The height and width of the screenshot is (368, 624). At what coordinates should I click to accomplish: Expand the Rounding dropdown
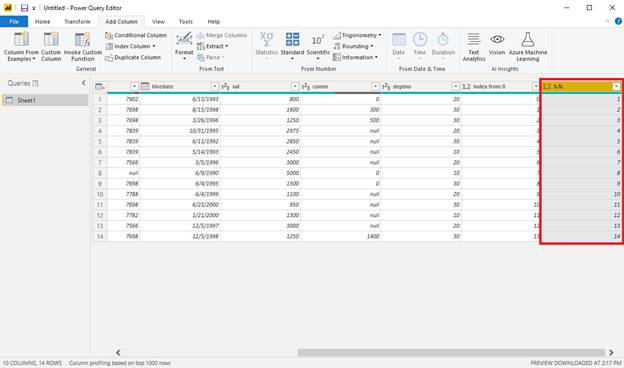point(372,47)
